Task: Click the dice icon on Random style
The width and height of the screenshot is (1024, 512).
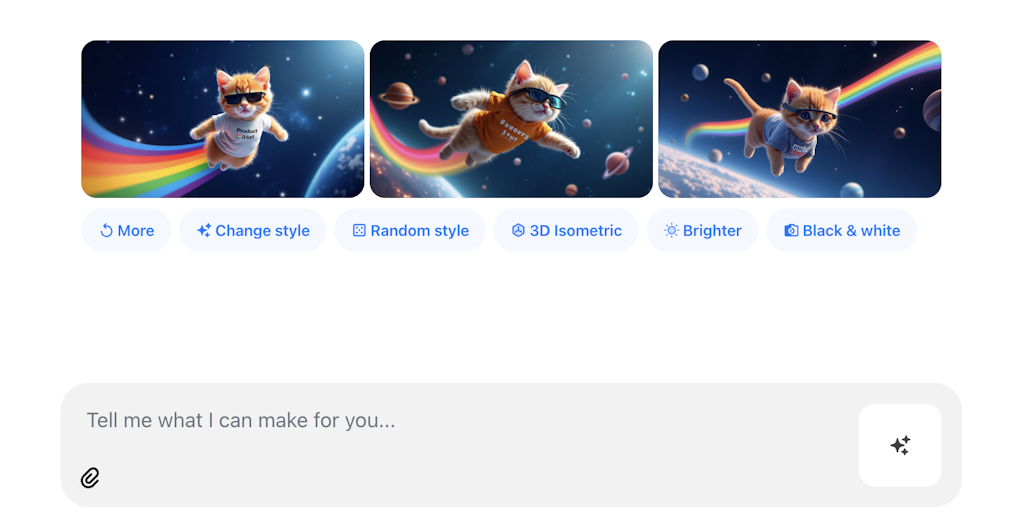Action: point(359,231)
